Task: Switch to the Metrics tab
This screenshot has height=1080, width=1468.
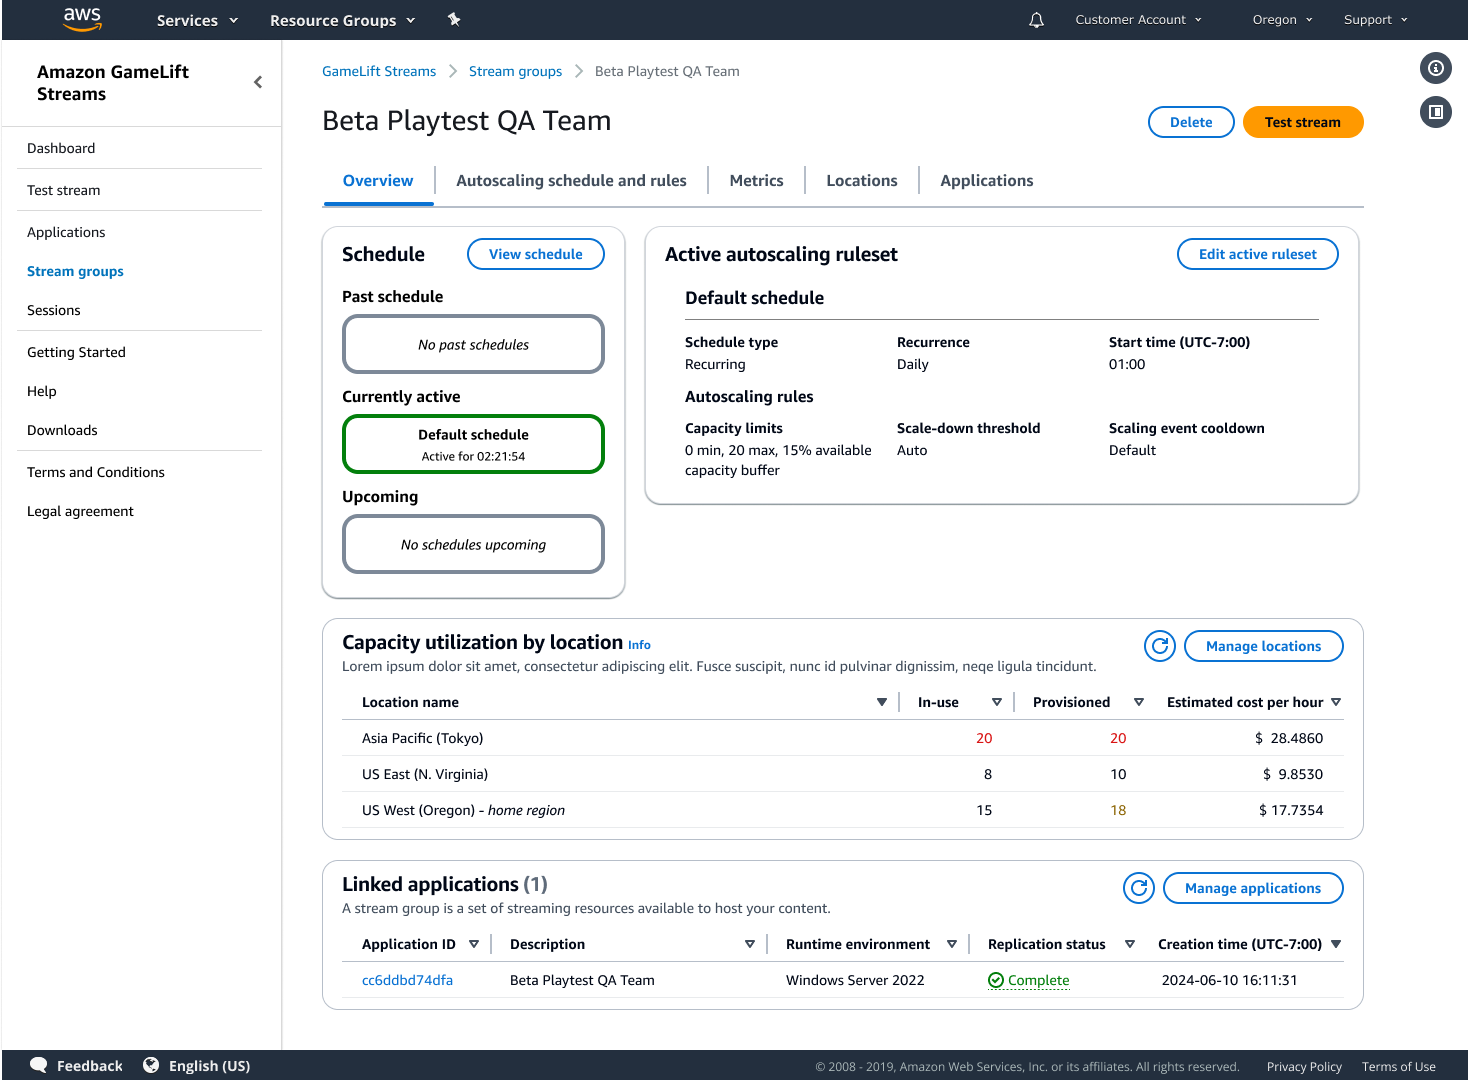Action: coord(756,181)
